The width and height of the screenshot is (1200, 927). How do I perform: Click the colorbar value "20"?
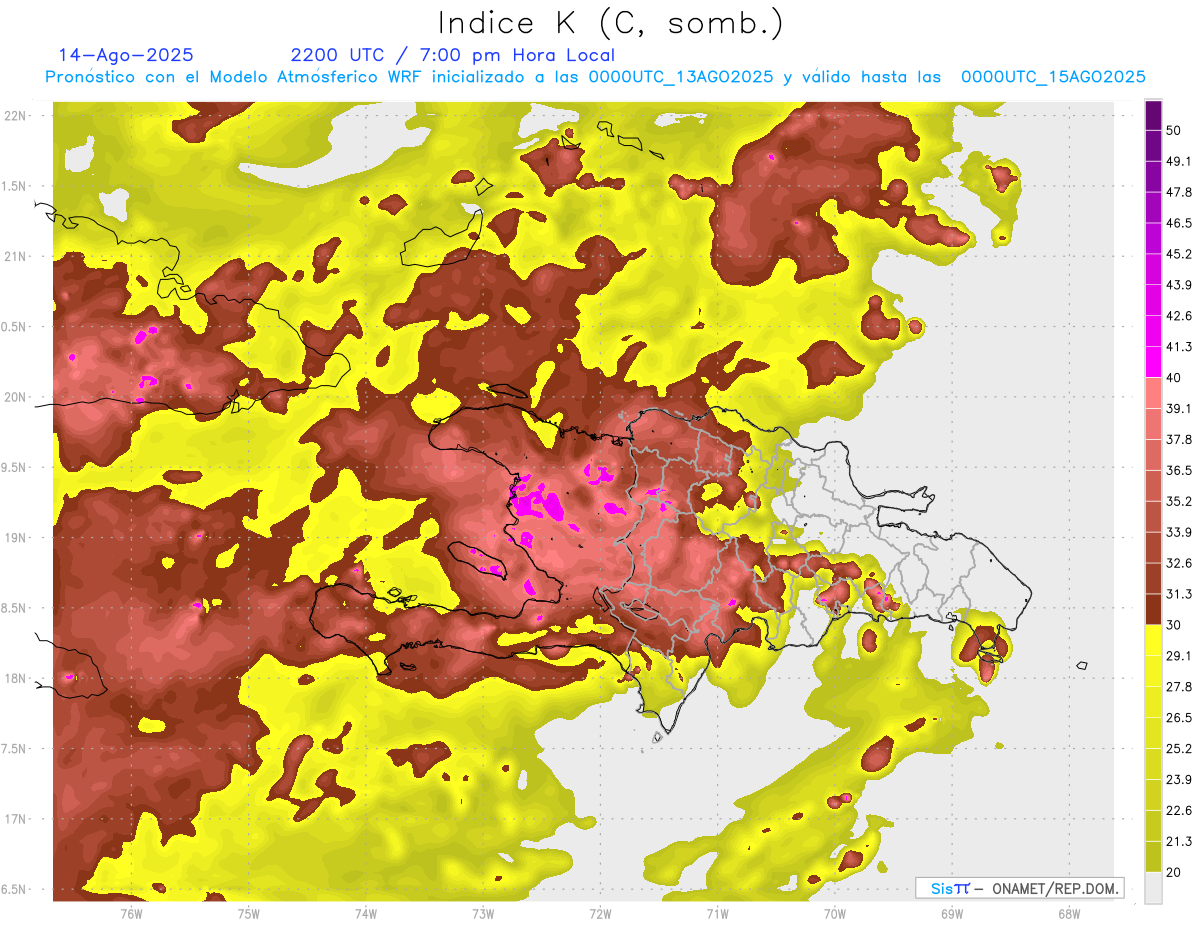point(1173,873)
